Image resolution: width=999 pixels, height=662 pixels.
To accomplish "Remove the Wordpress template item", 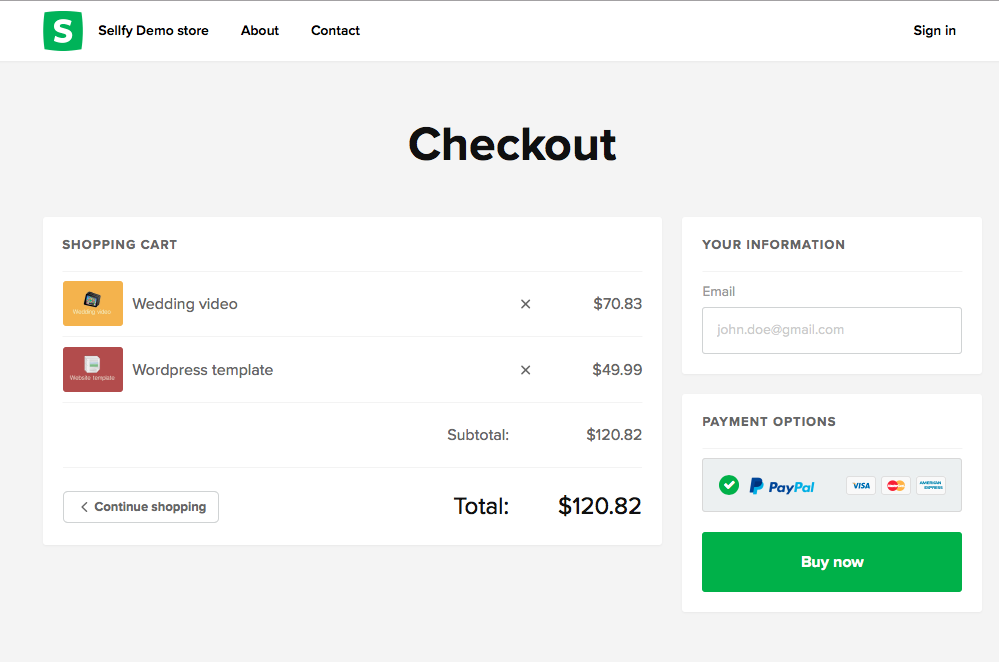I will [525, 370].
